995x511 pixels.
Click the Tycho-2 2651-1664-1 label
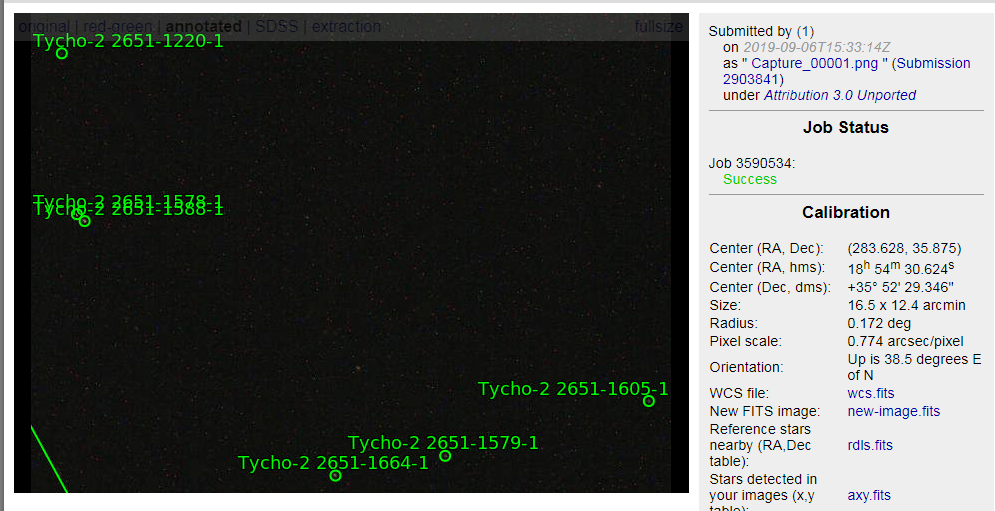pos(333,463)
